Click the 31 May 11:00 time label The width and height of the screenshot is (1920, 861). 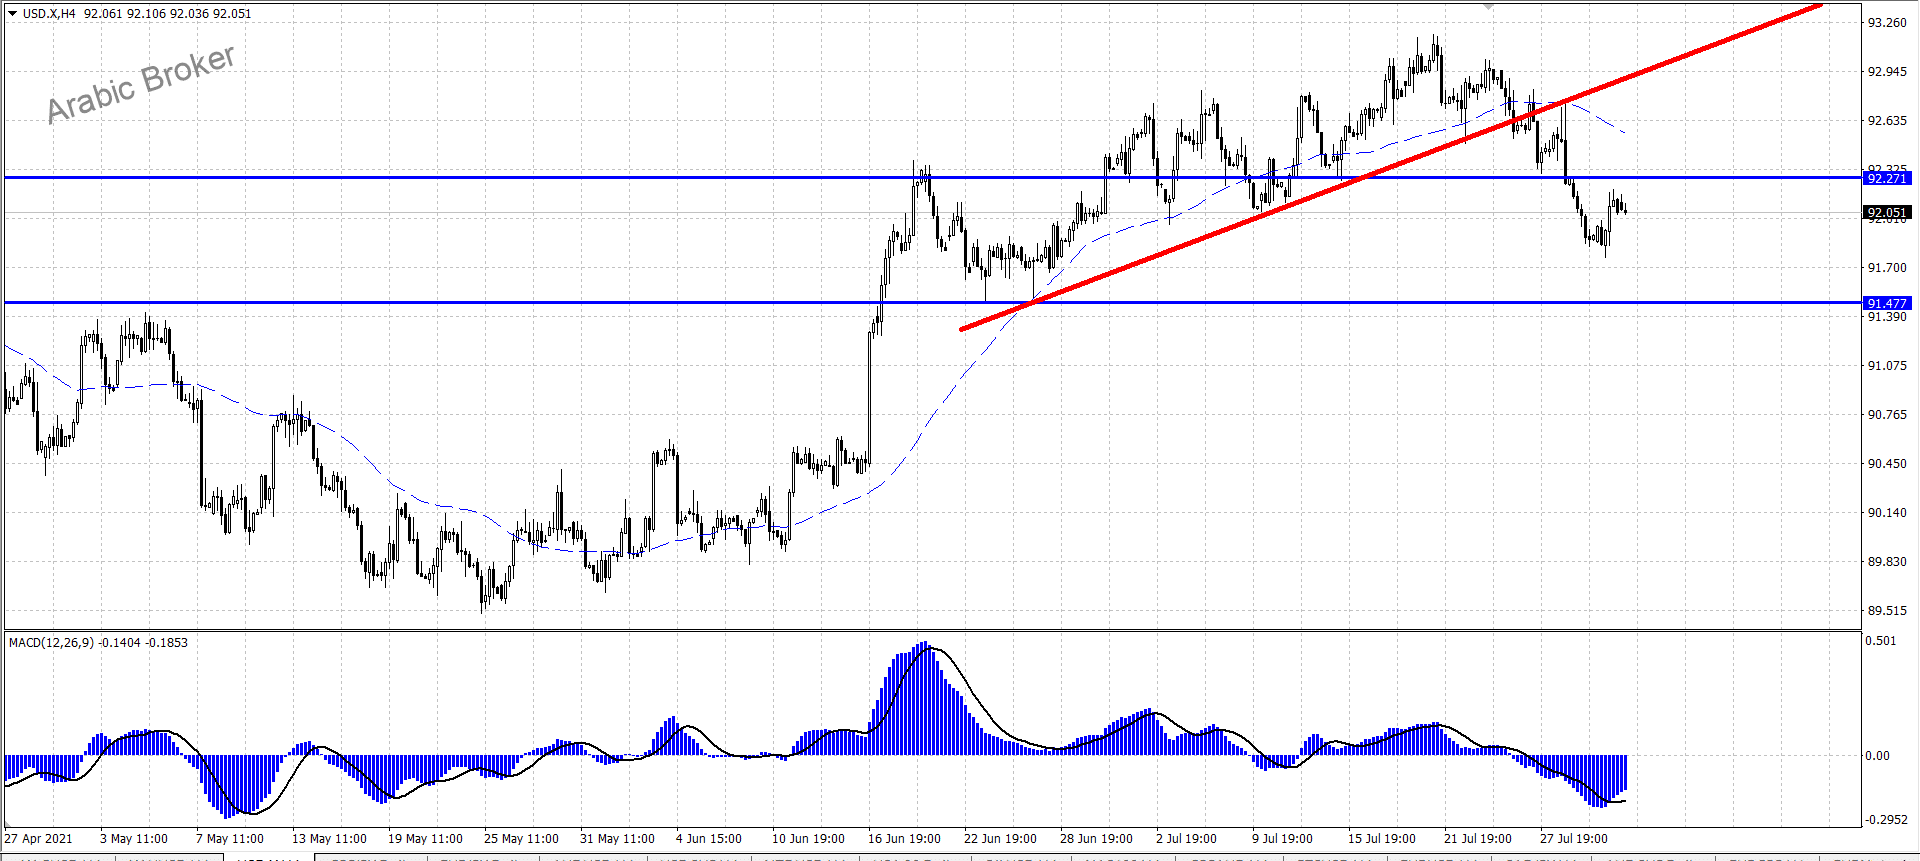click(617, 839)
